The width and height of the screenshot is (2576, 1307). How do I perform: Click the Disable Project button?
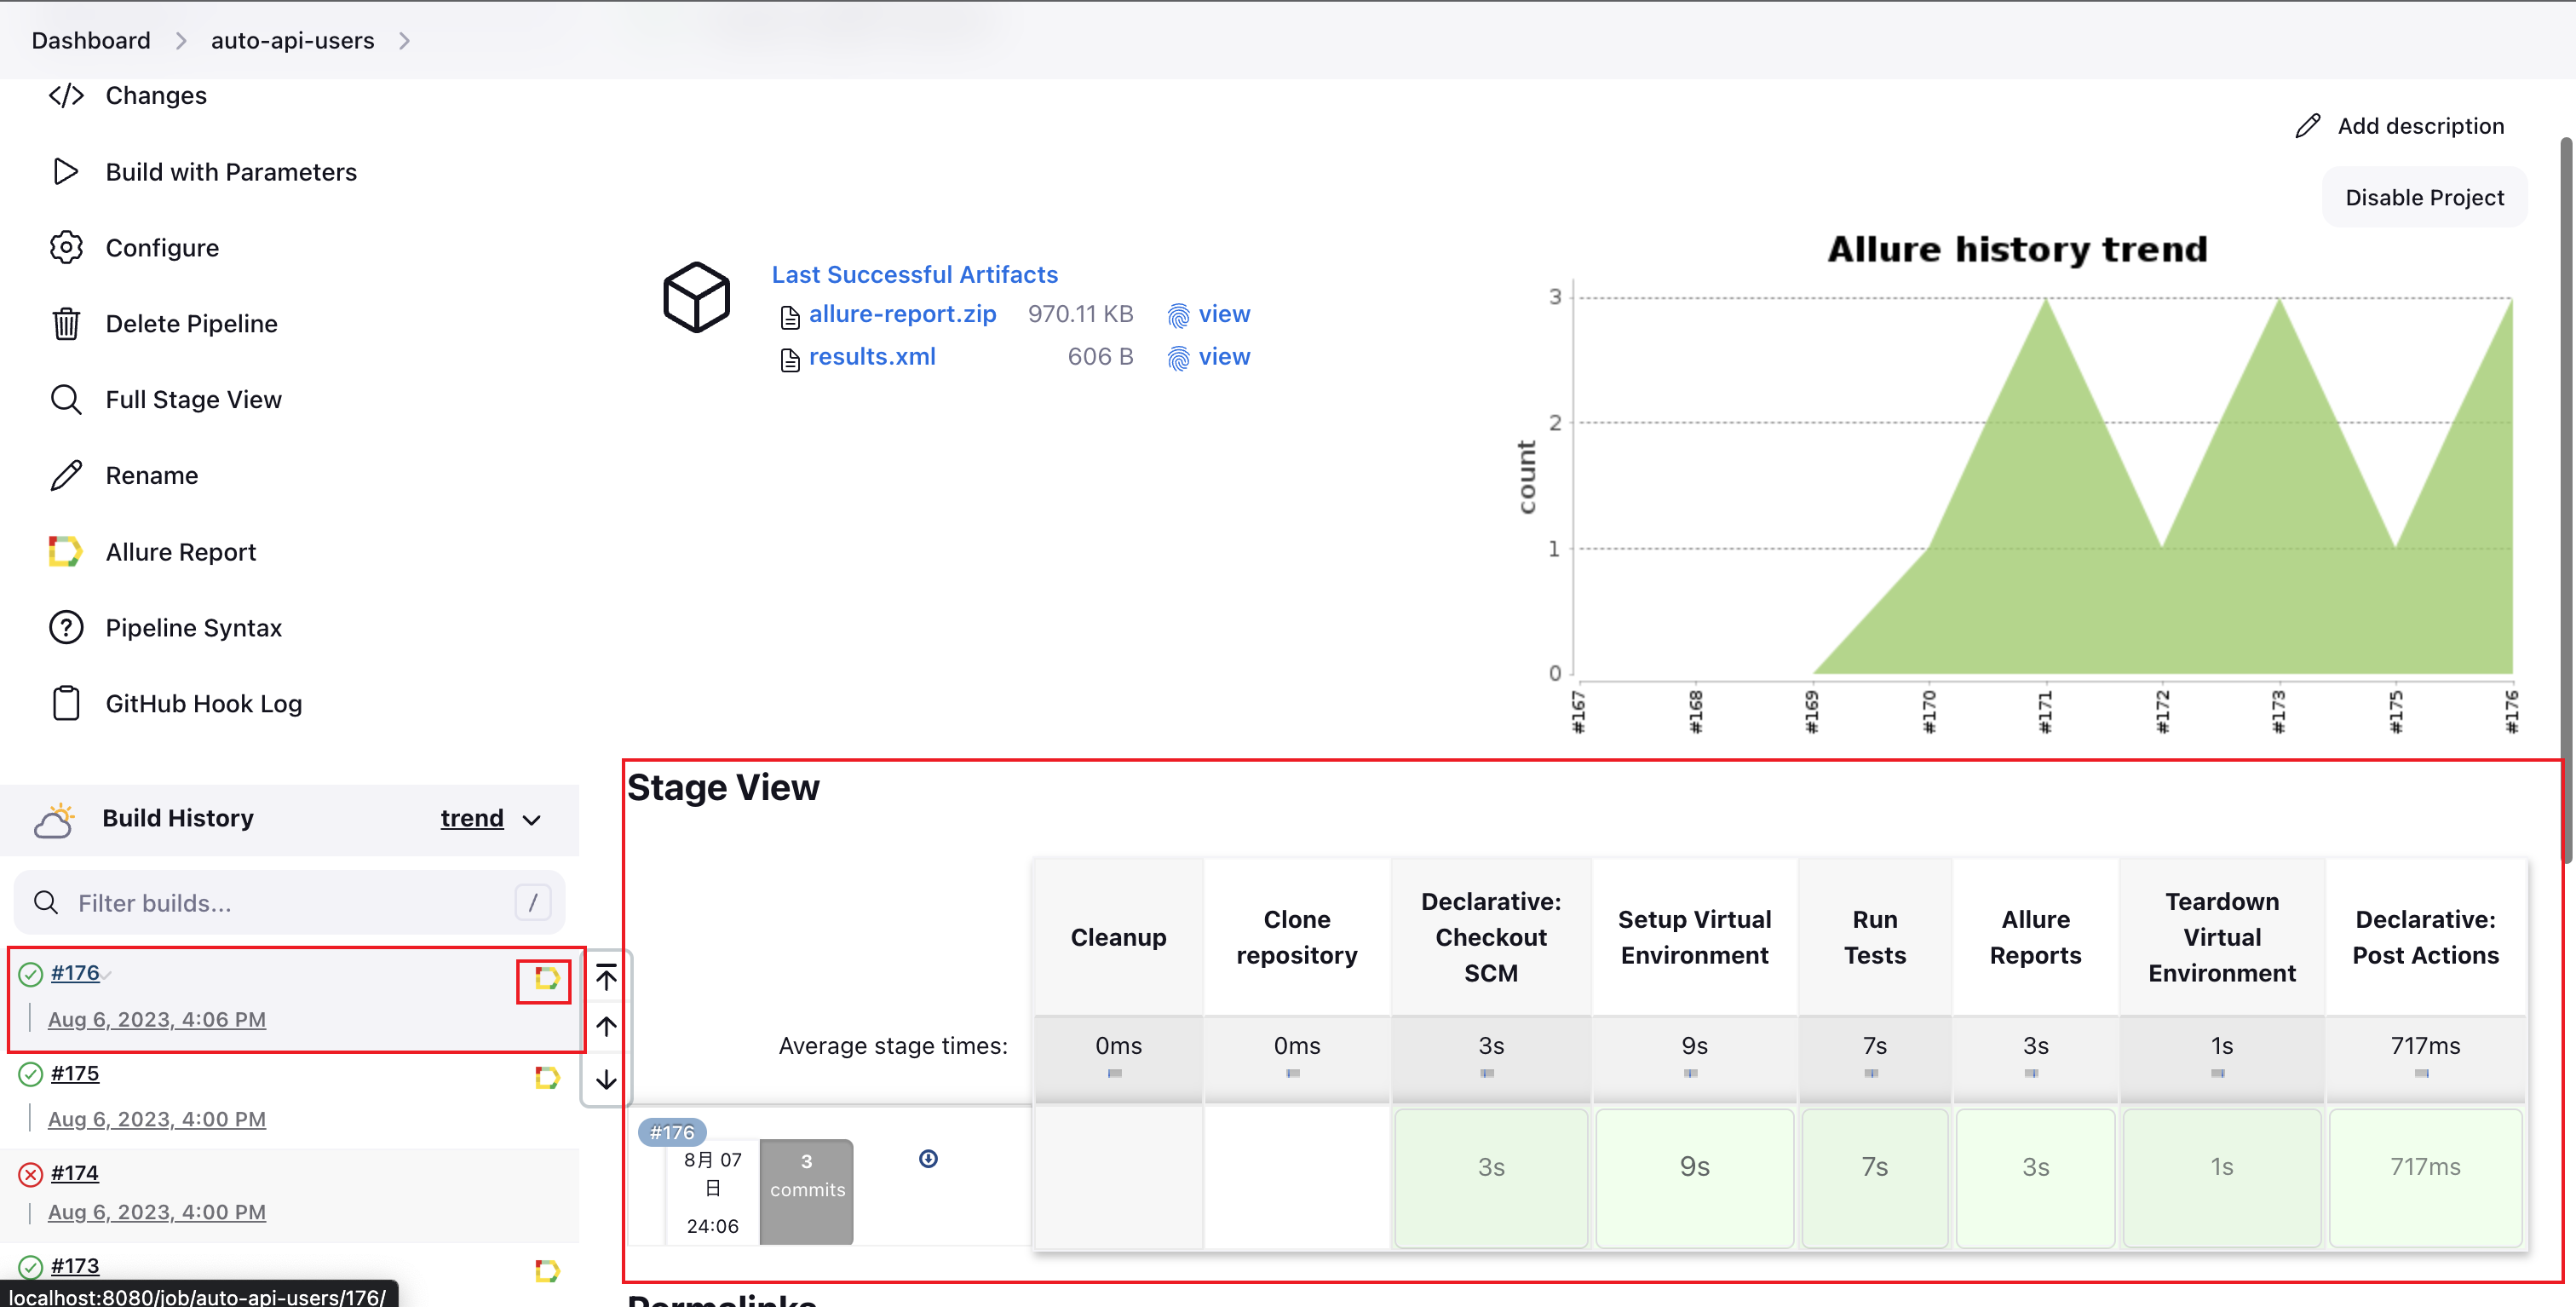2424,198
